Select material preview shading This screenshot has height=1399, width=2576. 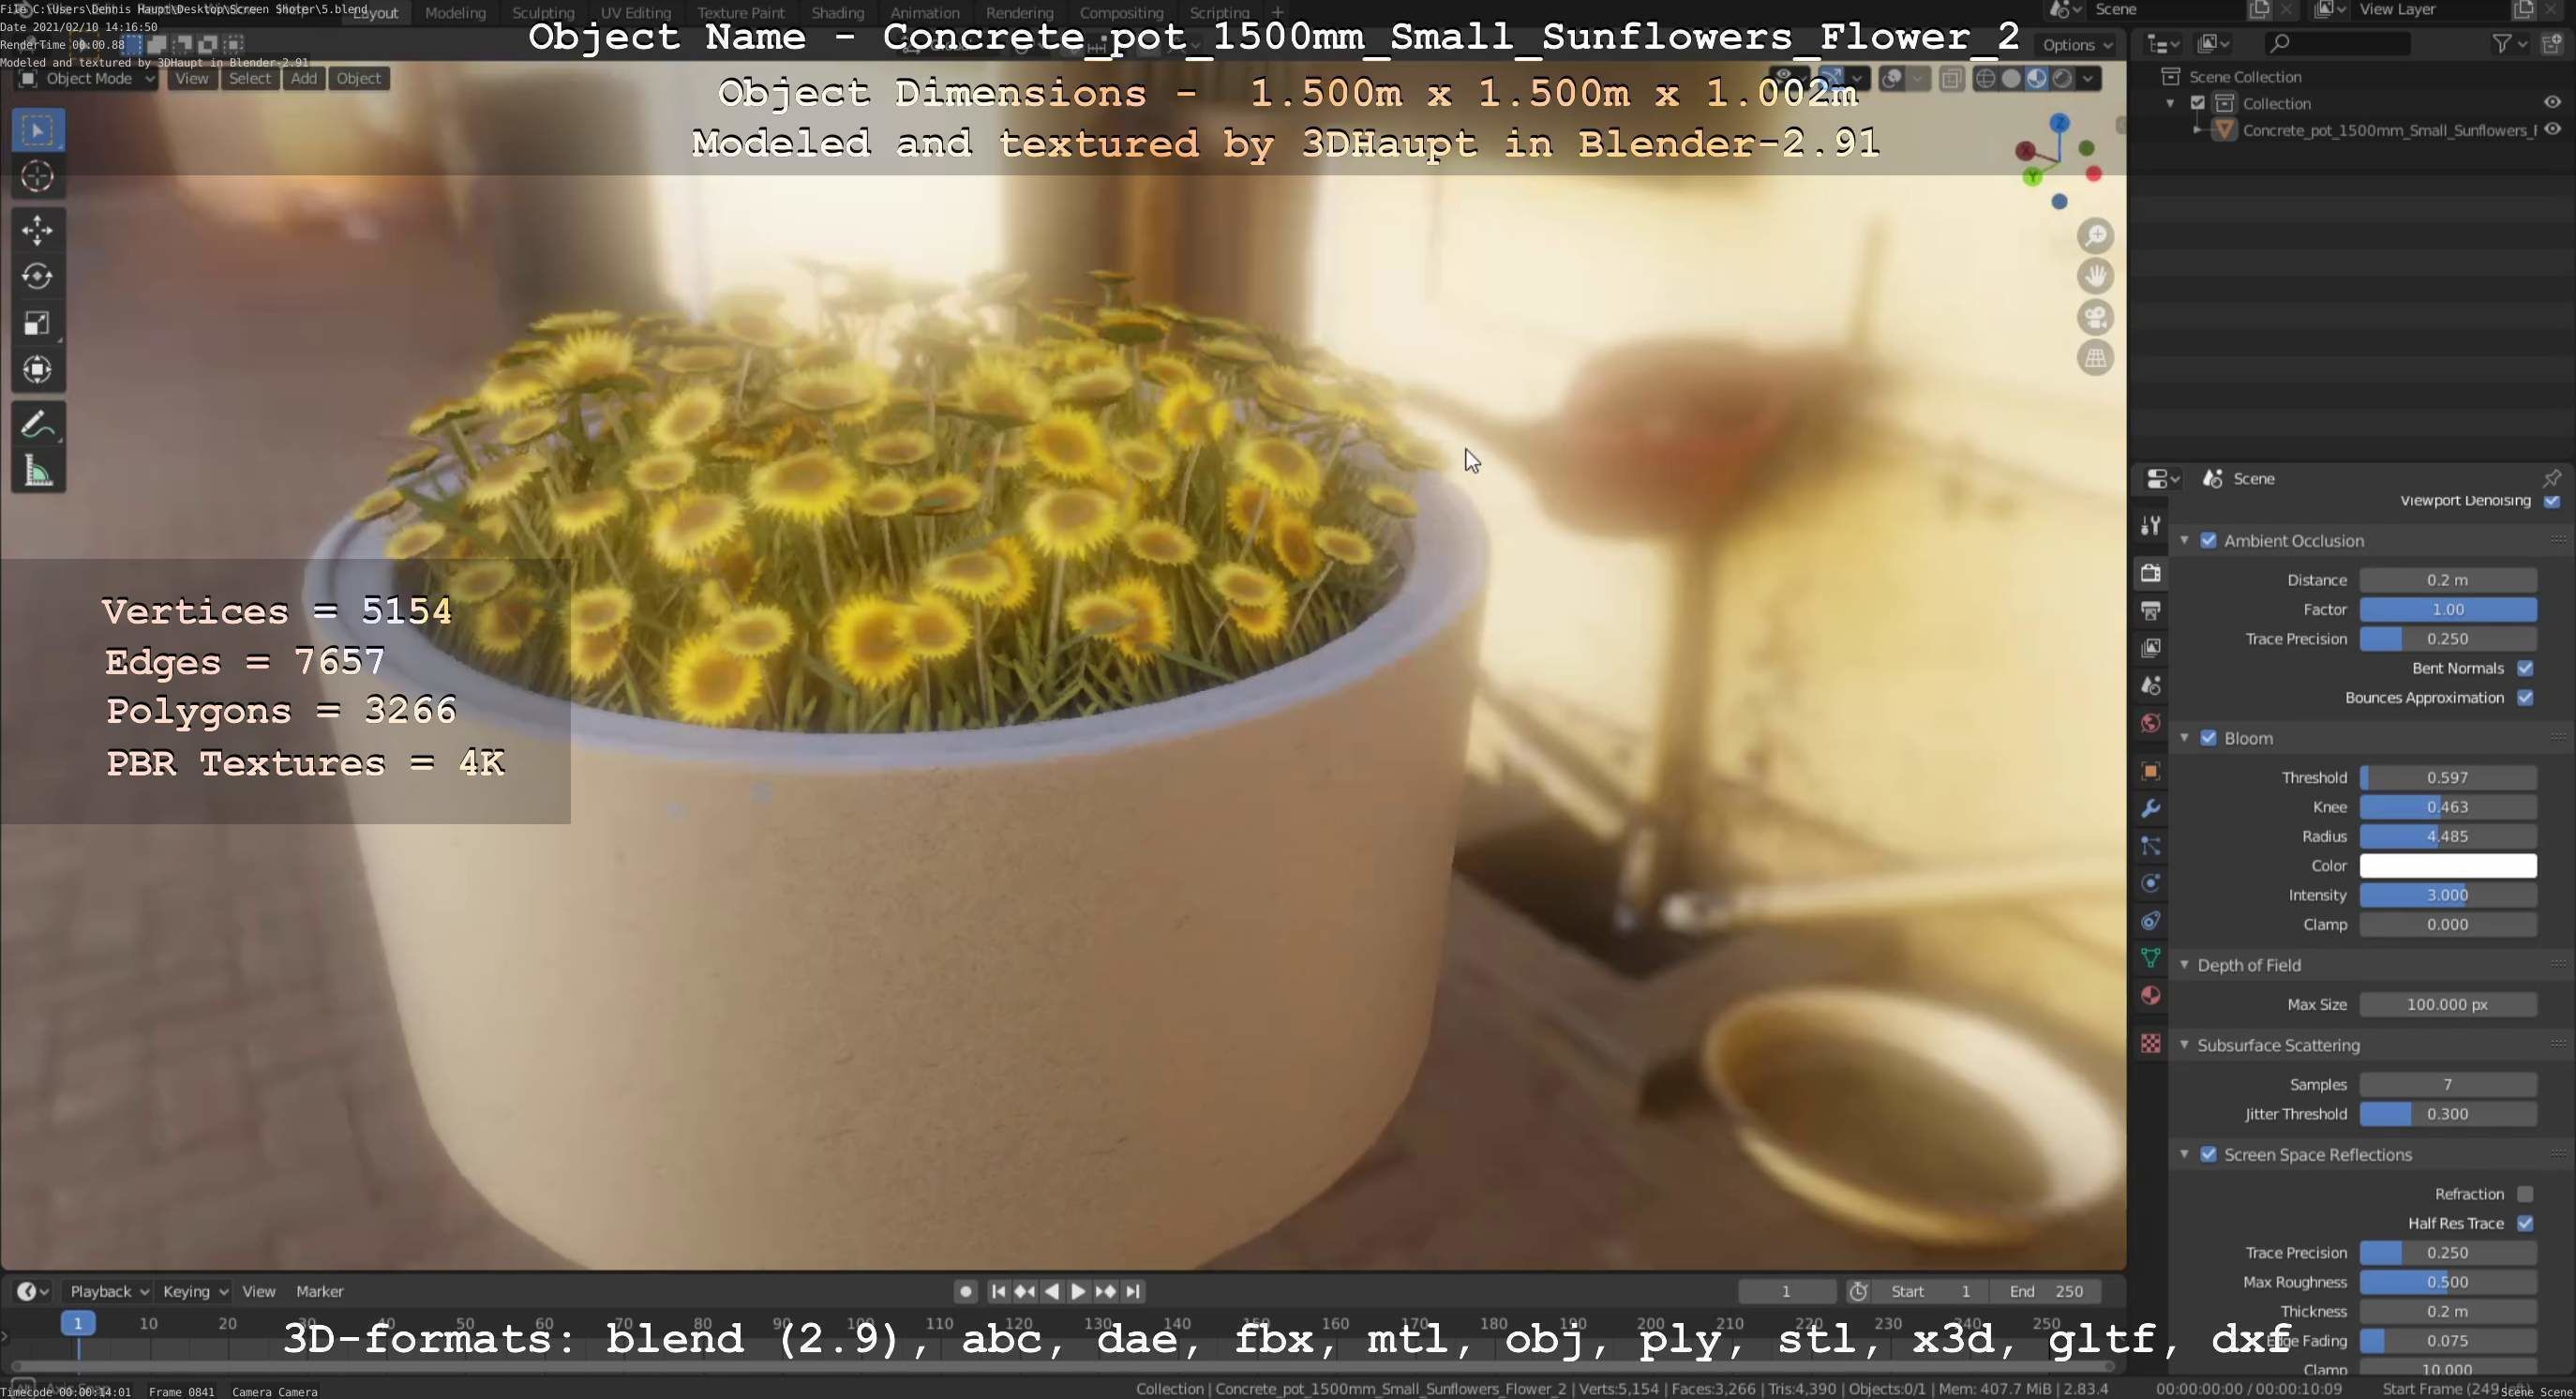tap(2036, 79)
